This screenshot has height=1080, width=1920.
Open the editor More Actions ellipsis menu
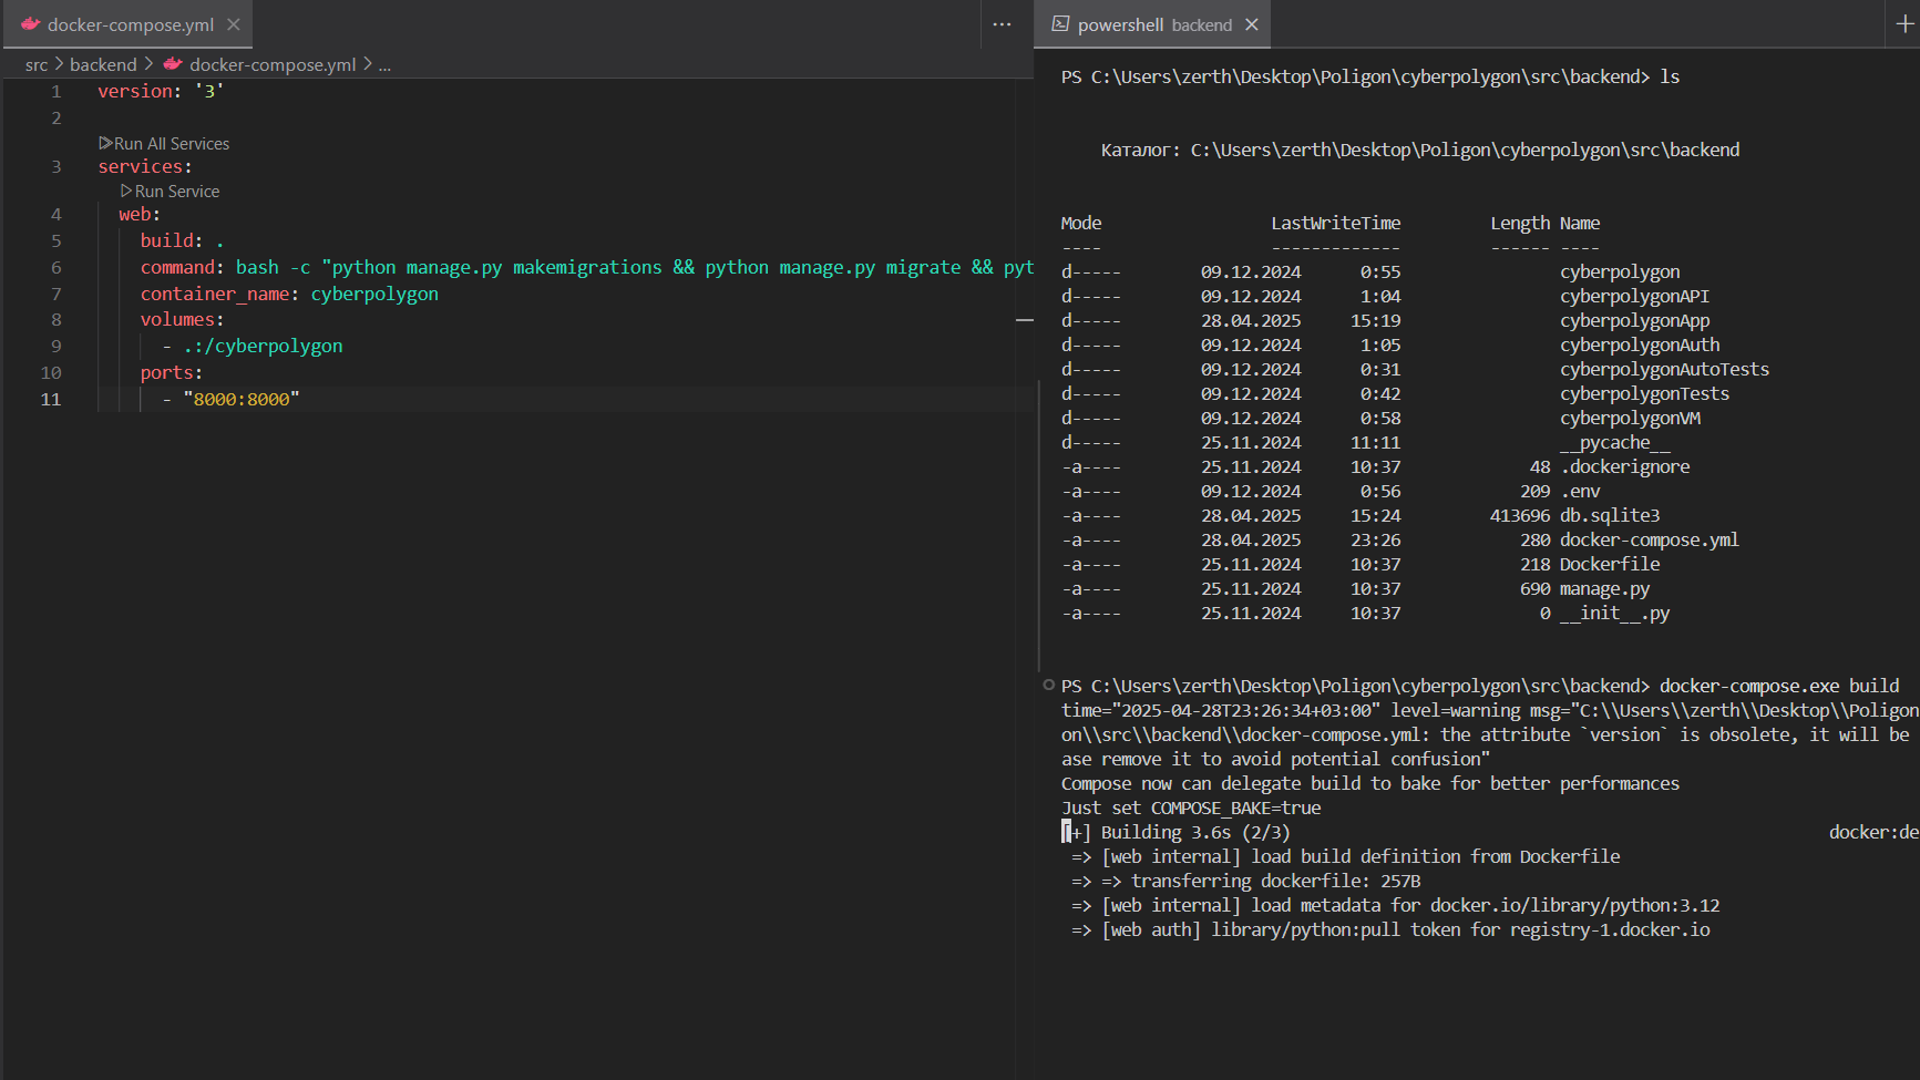[1002, 25]
